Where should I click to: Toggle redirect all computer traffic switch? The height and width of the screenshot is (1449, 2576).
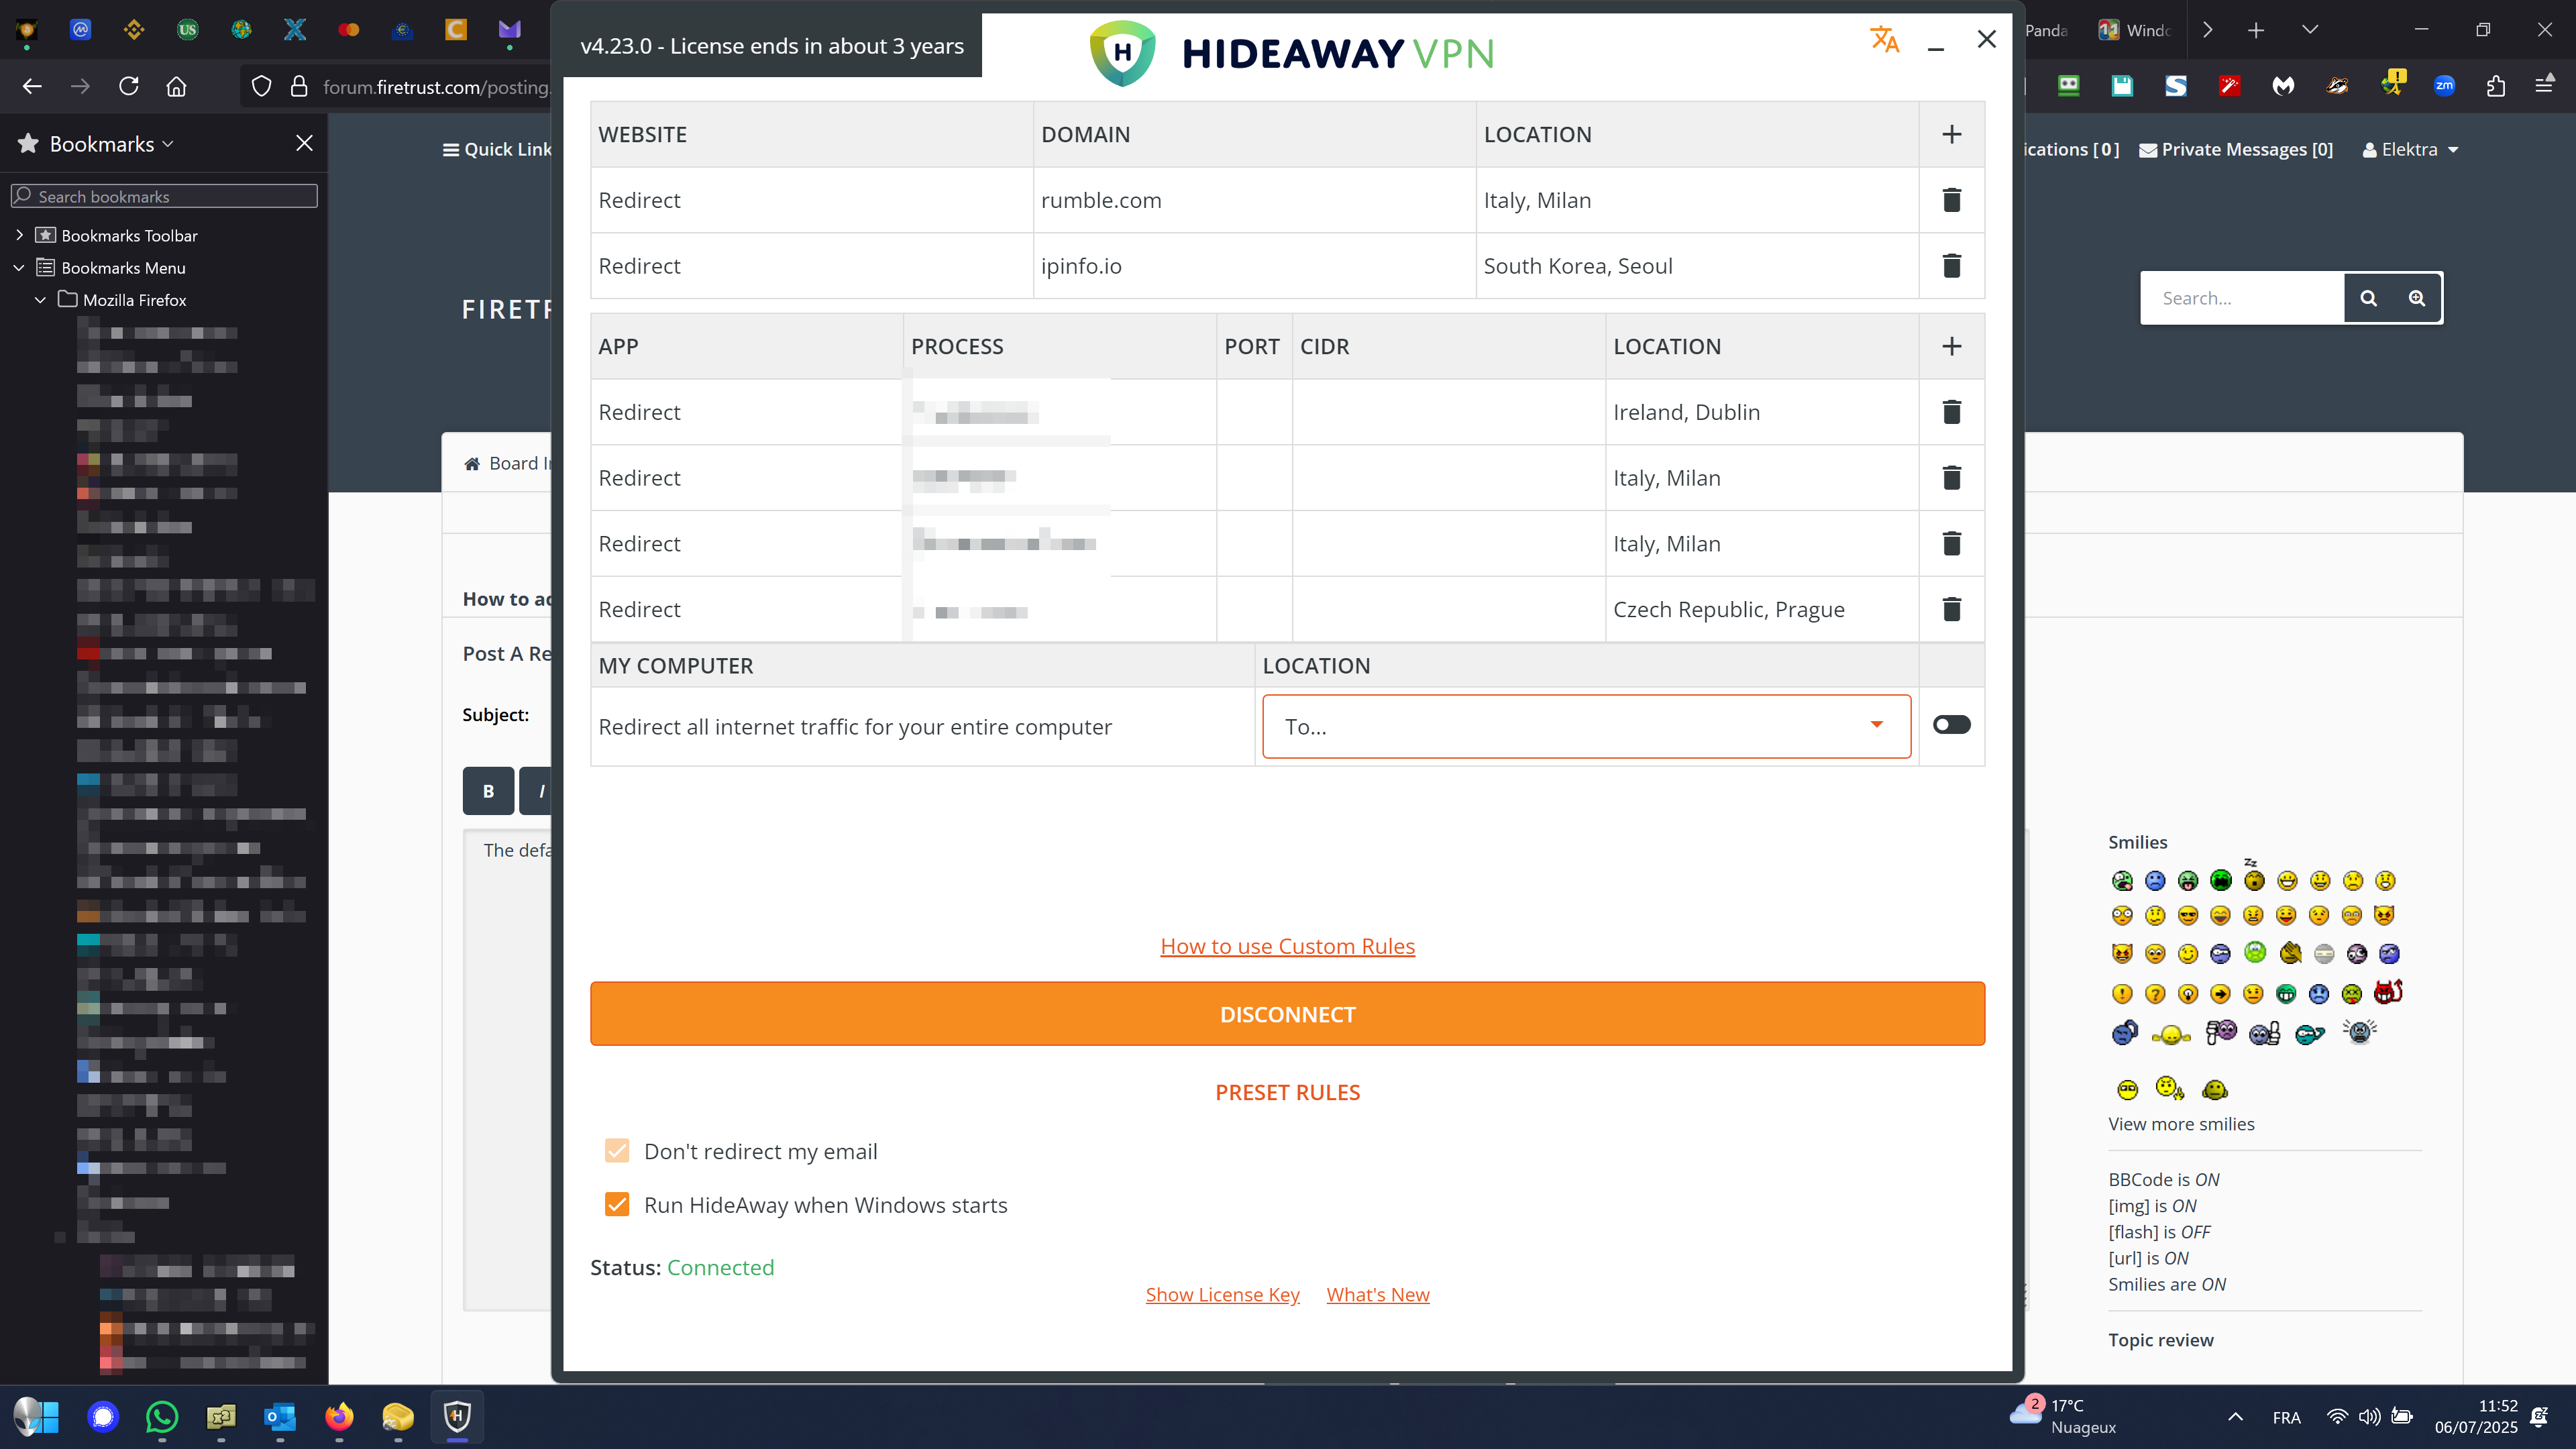tap(1951, 725)
